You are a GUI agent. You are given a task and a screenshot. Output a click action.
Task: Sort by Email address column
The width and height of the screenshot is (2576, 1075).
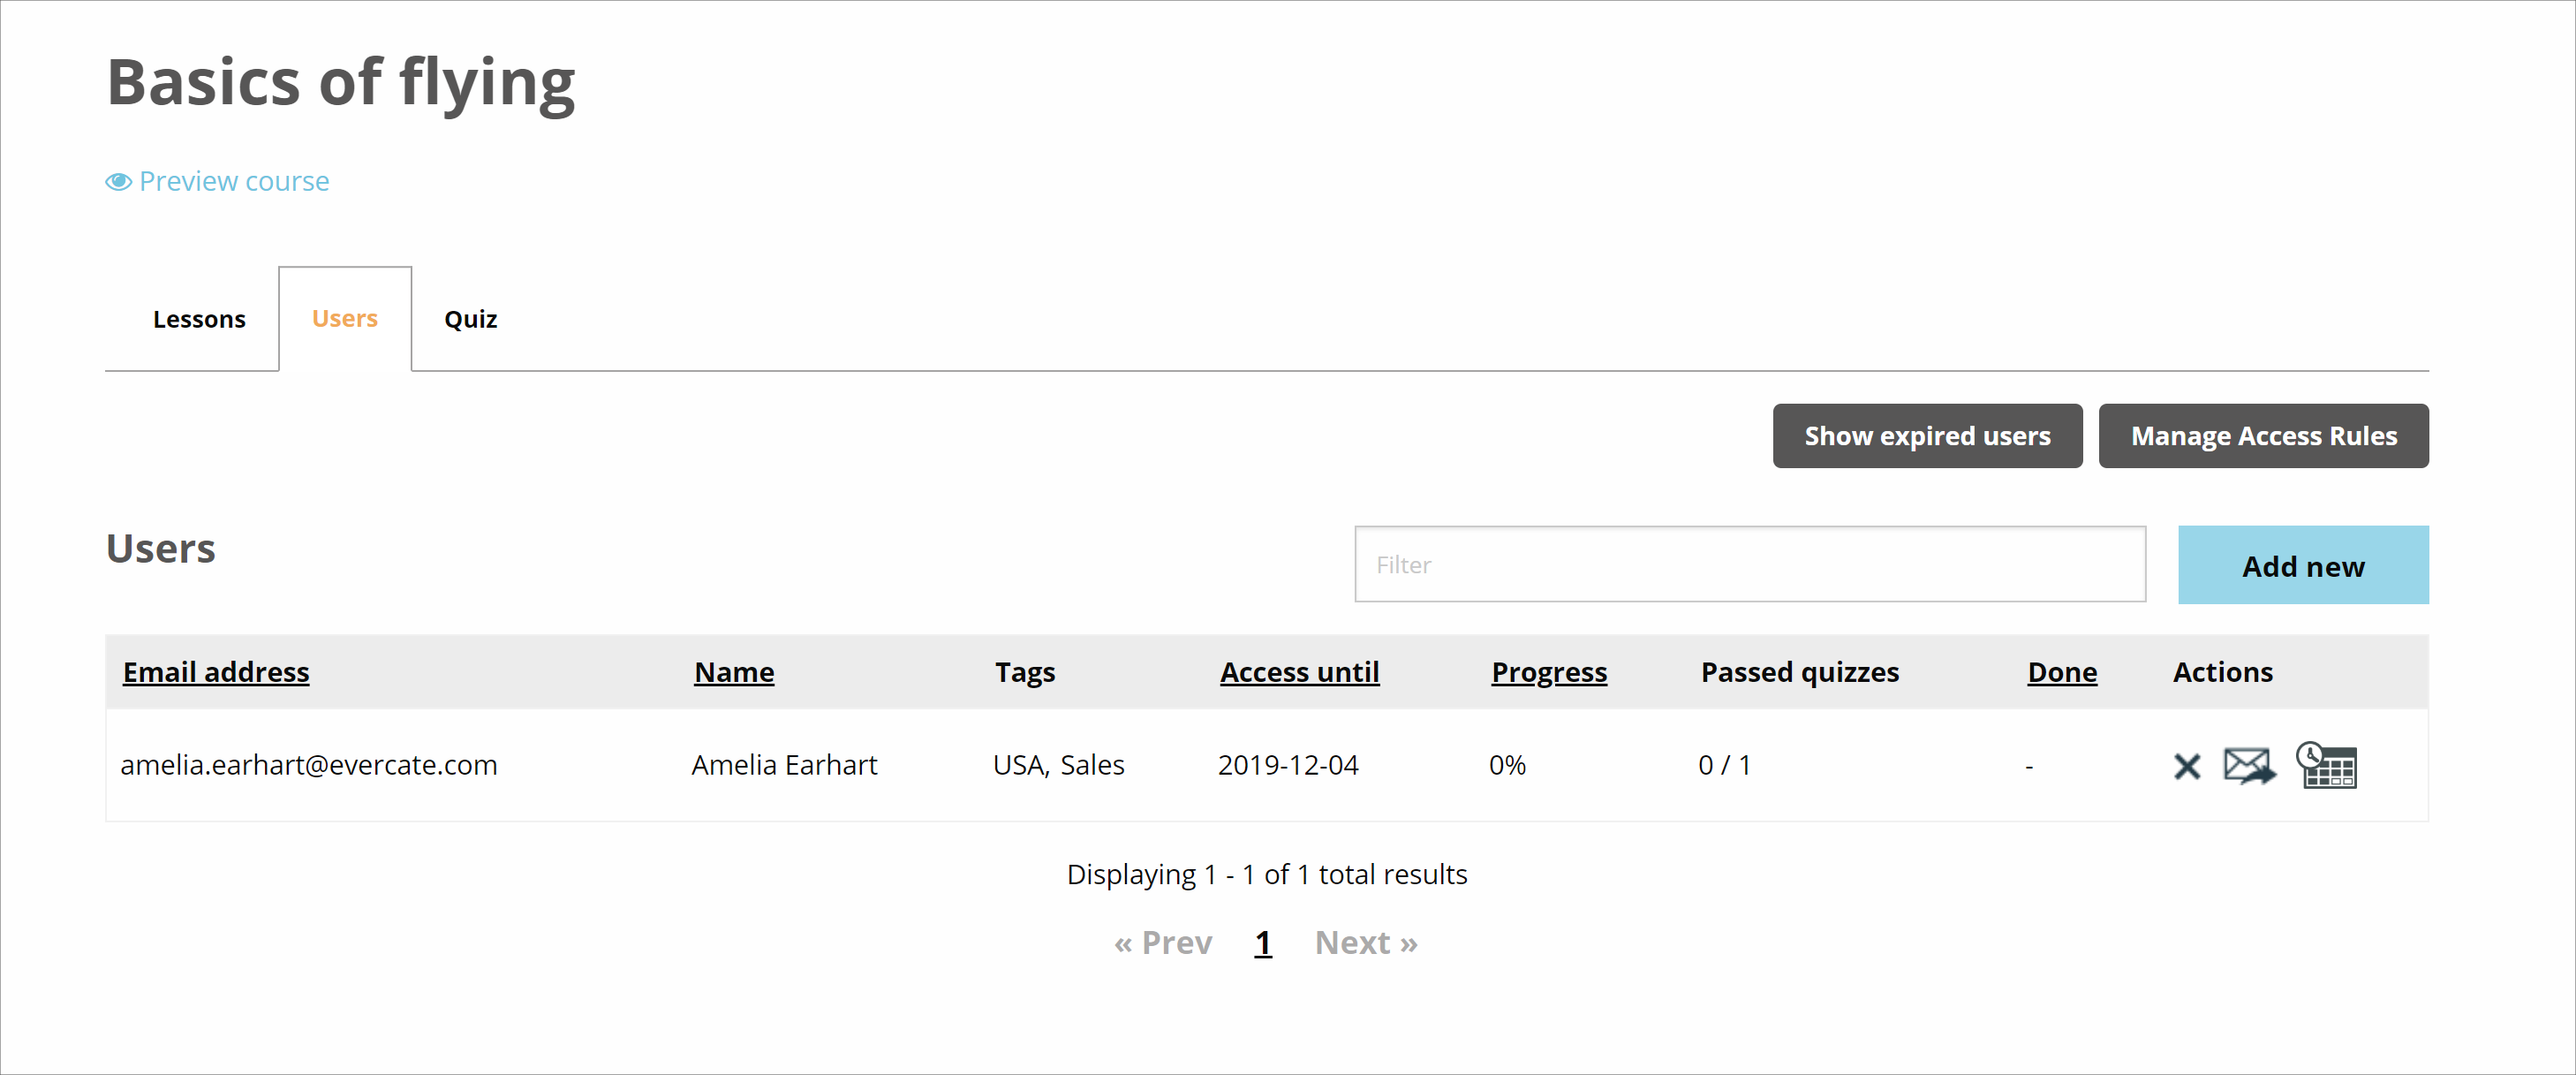pyautogui.click(x=216, y=672)
